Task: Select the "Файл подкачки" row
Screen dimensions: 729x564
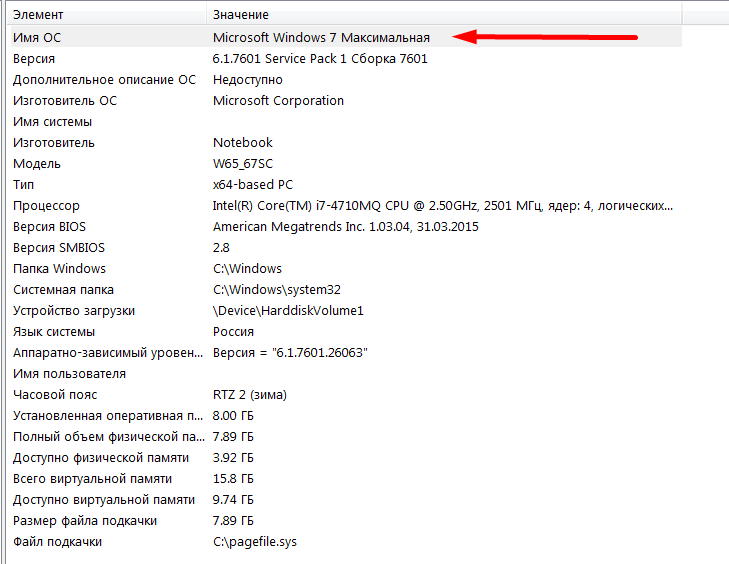Action: pos(57,541)
